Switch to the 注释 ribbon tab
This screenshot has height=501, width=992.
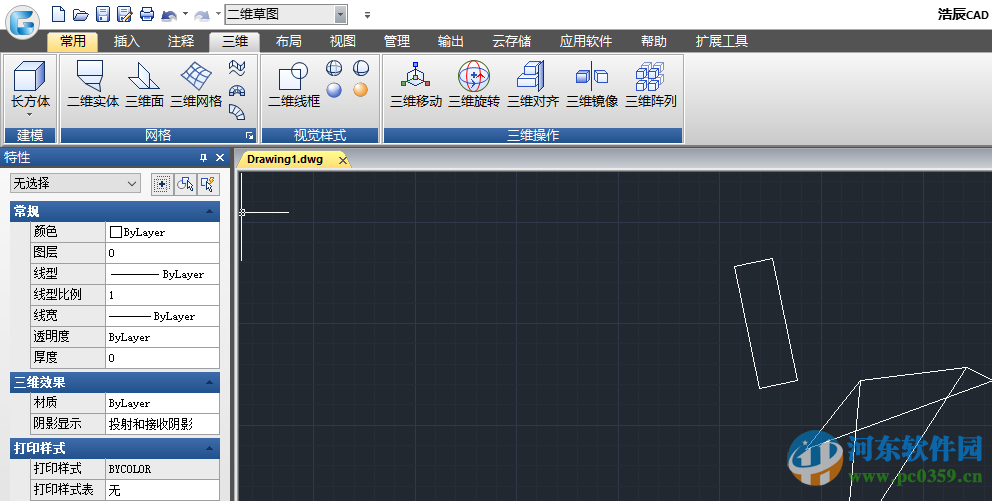(x=180, y=42)
